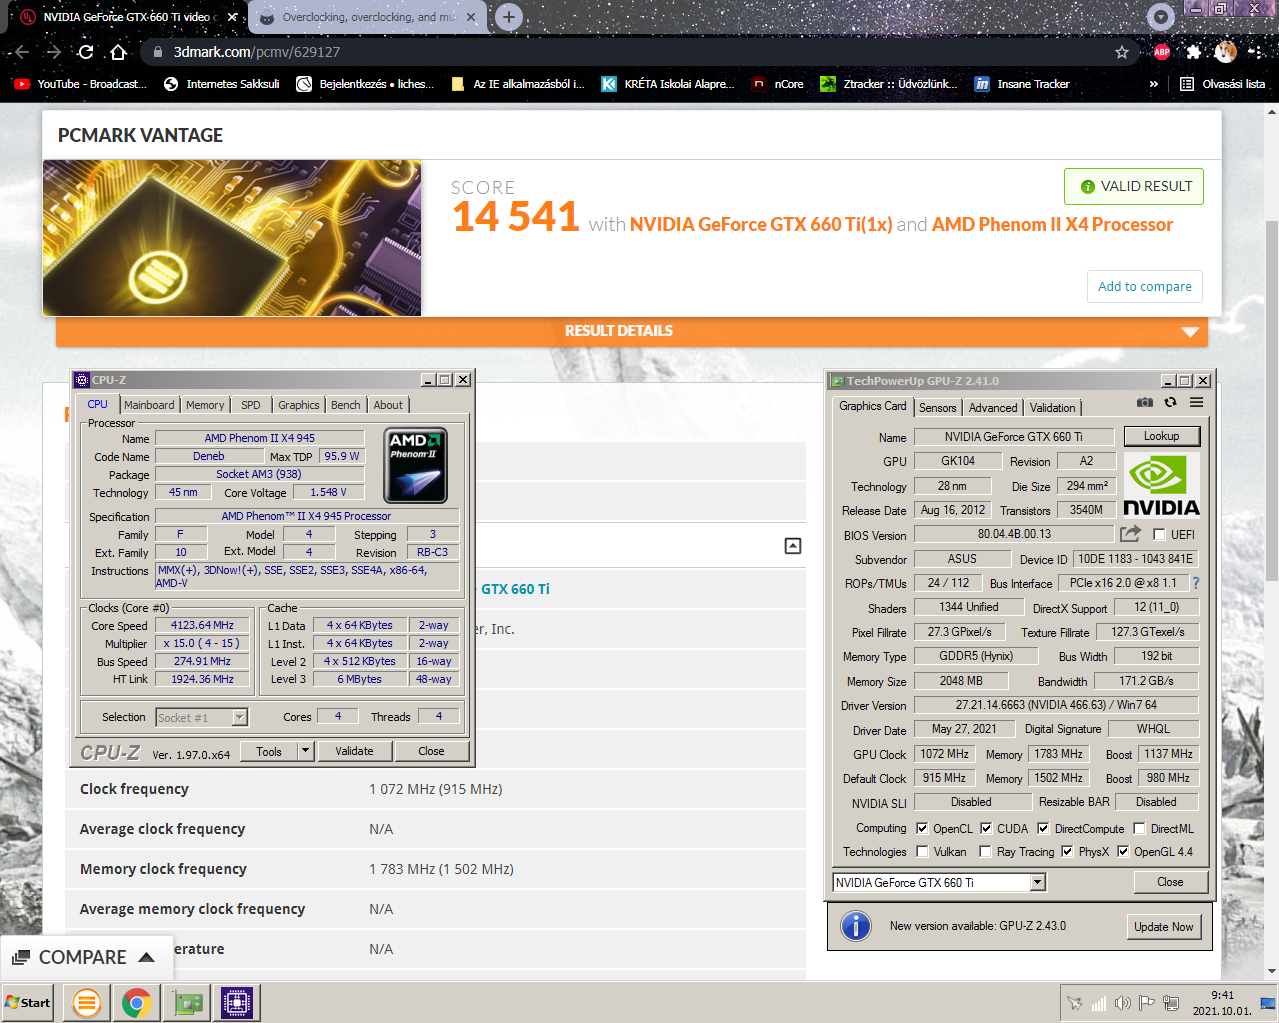This screenshot has width=1279, height=1023.
Task: Switch to CPU-Z Memory tab
Action: coord(205,405)
